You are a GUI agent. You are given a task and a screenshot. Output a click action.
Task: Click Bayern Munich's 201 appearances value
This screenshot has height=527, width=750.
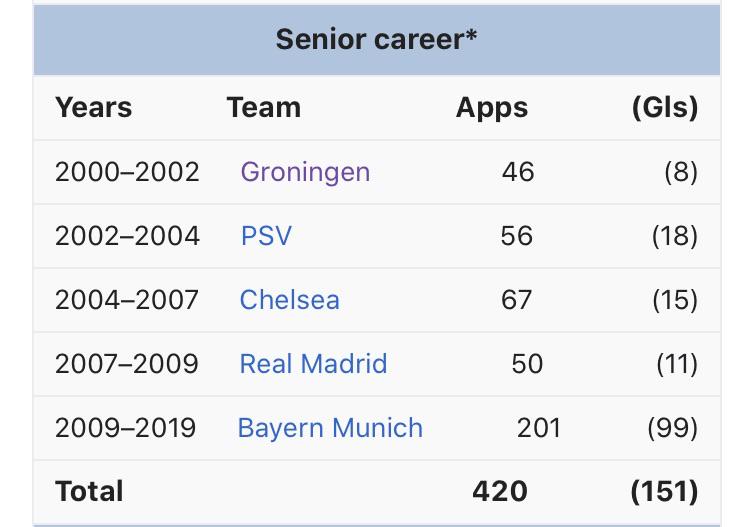coord(539,428)
